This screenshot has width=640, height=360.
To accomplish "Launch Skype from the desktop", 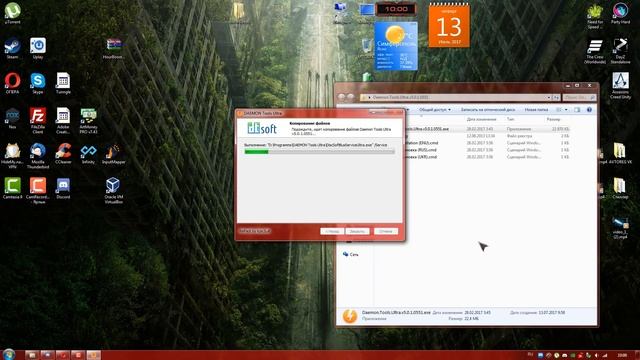I will pos(38,83).
